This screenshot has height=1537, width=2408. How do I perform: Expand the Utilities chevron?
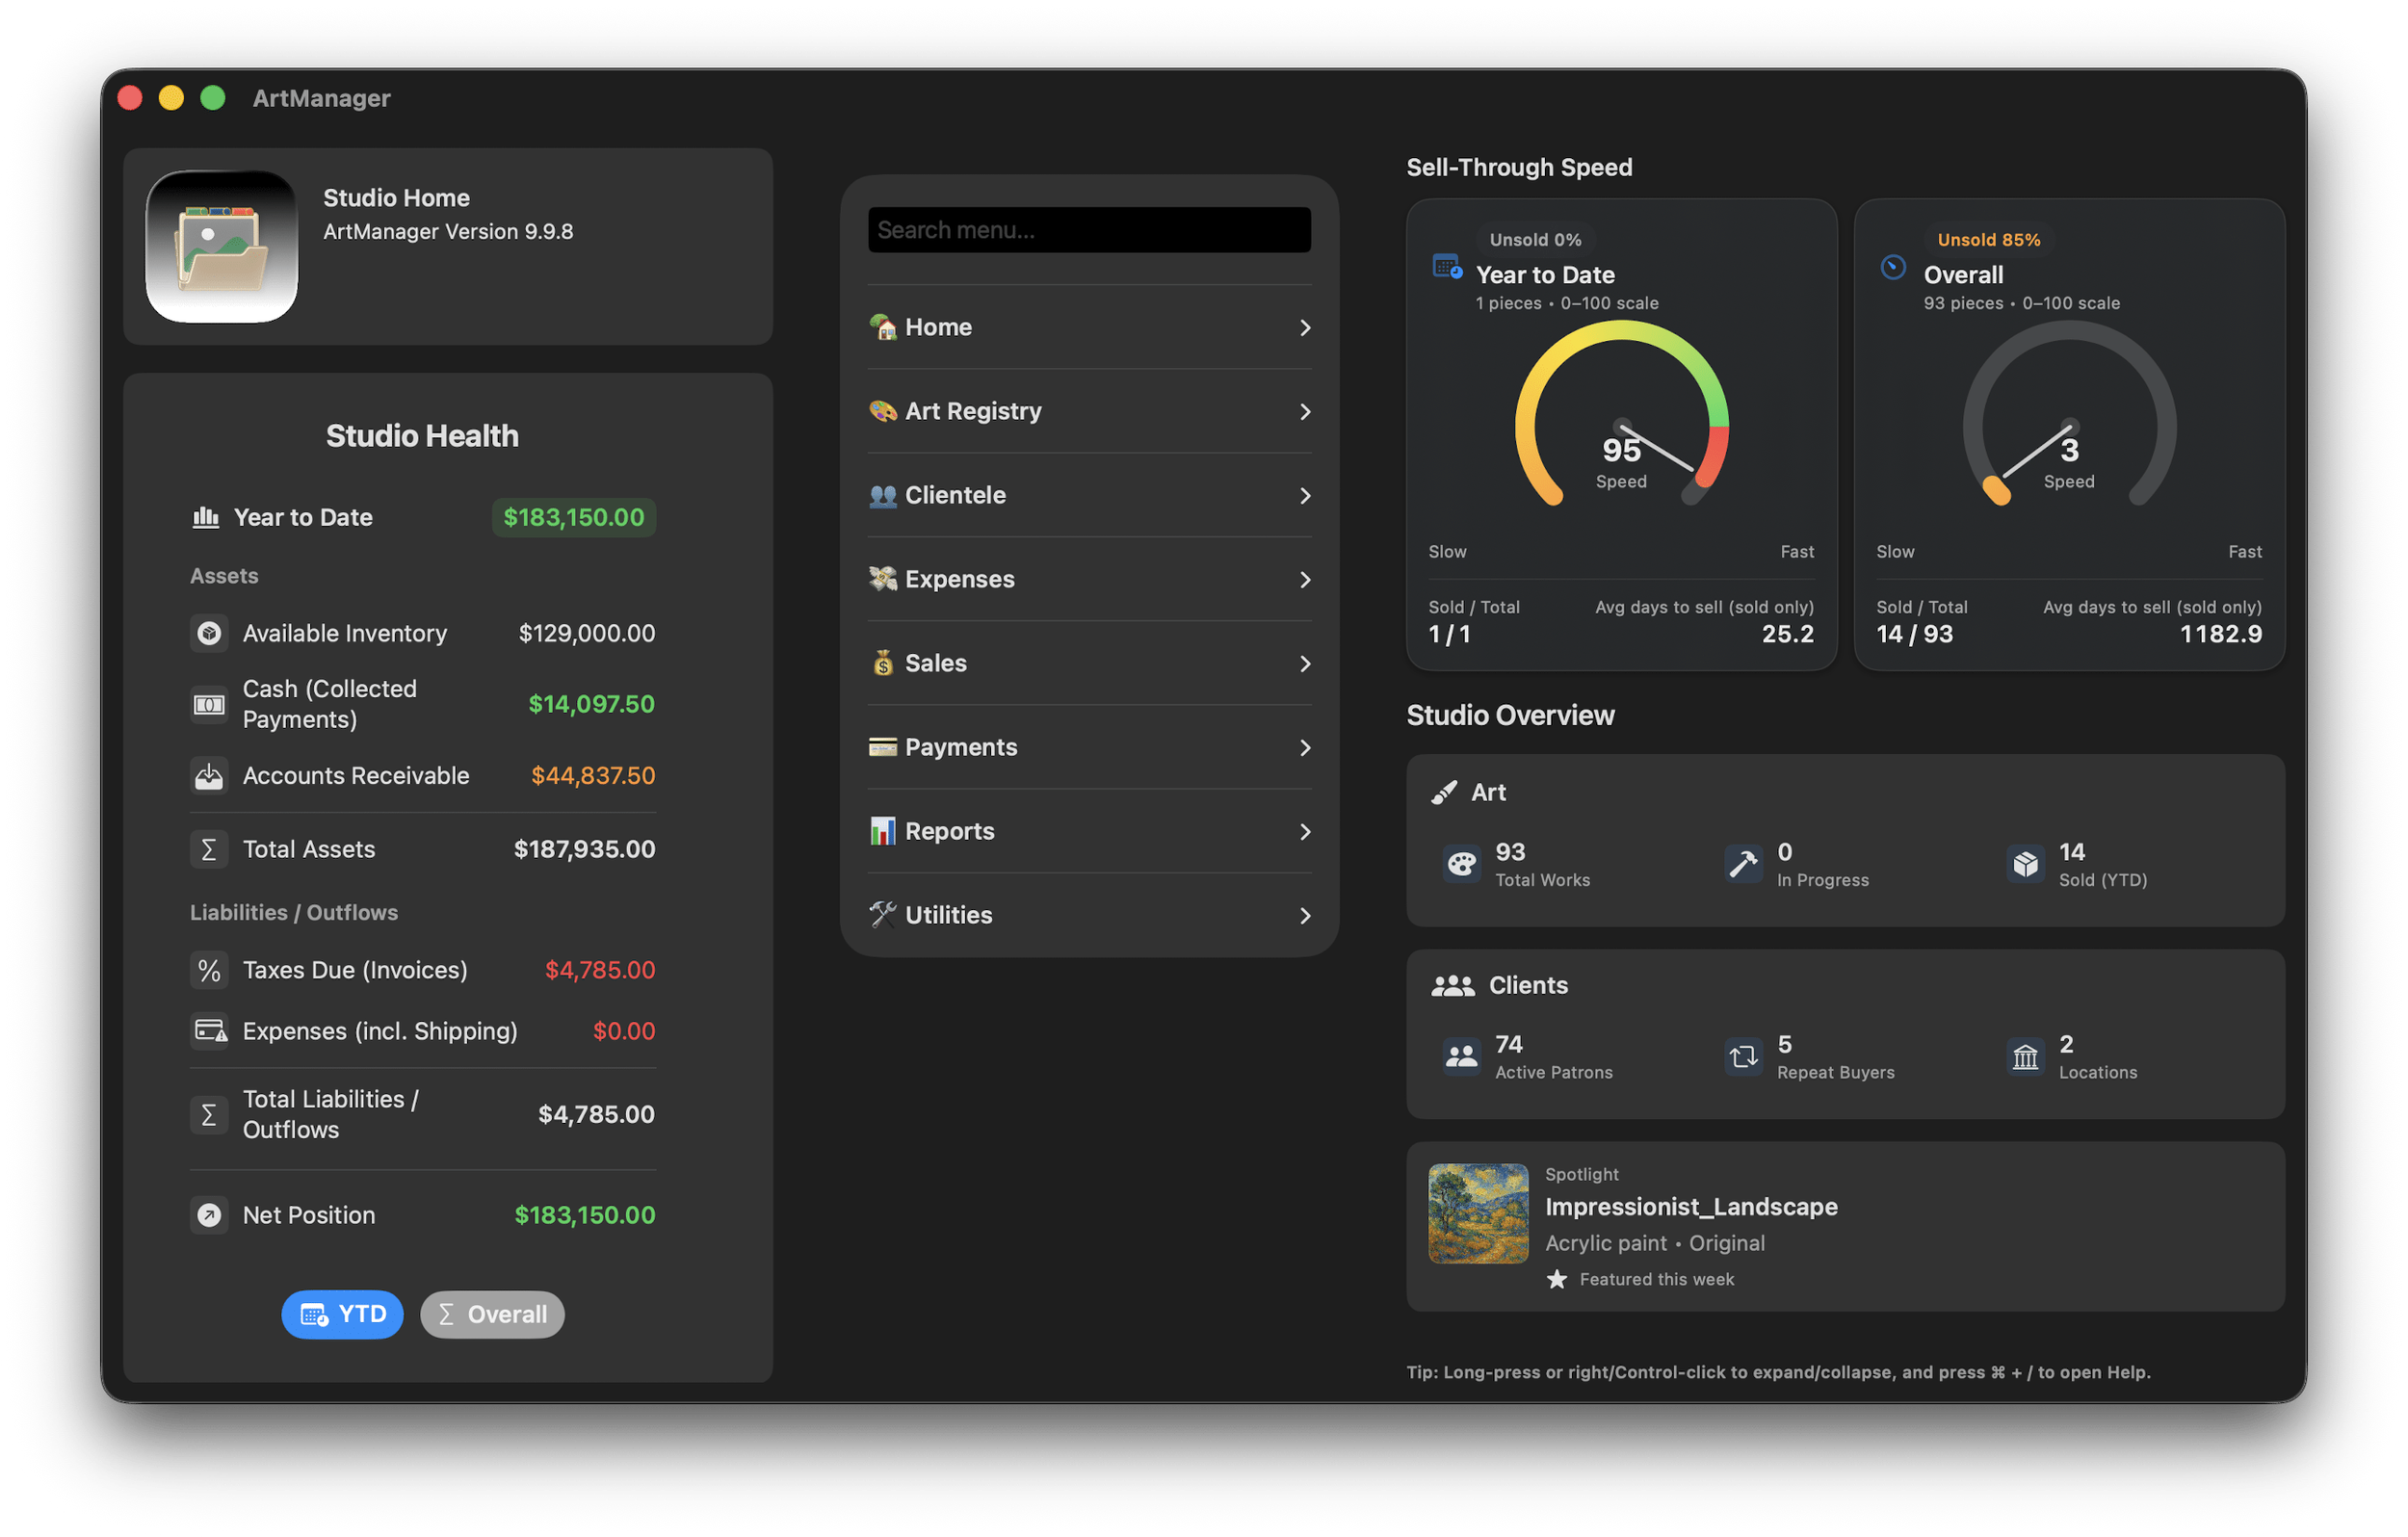point(1304,915)
